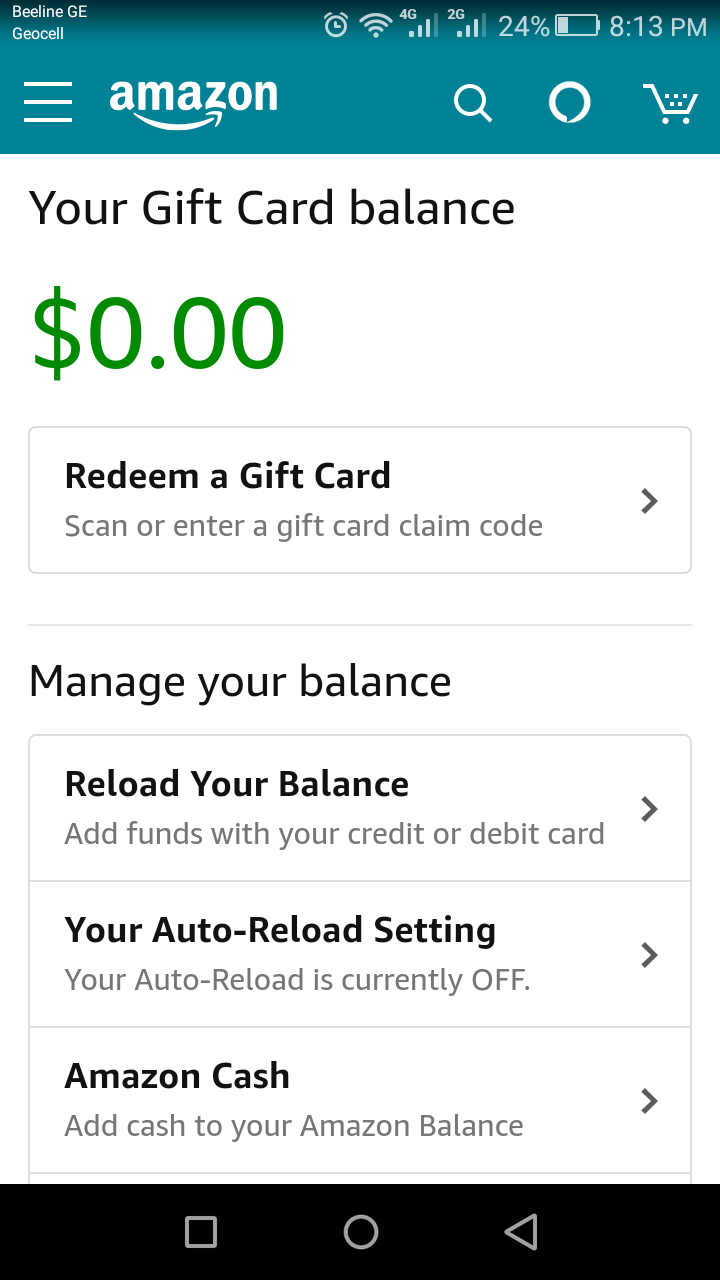This screenshot has width=720, height=1280.
Task: Tap the battery status icon
Action: click(576, 26)
